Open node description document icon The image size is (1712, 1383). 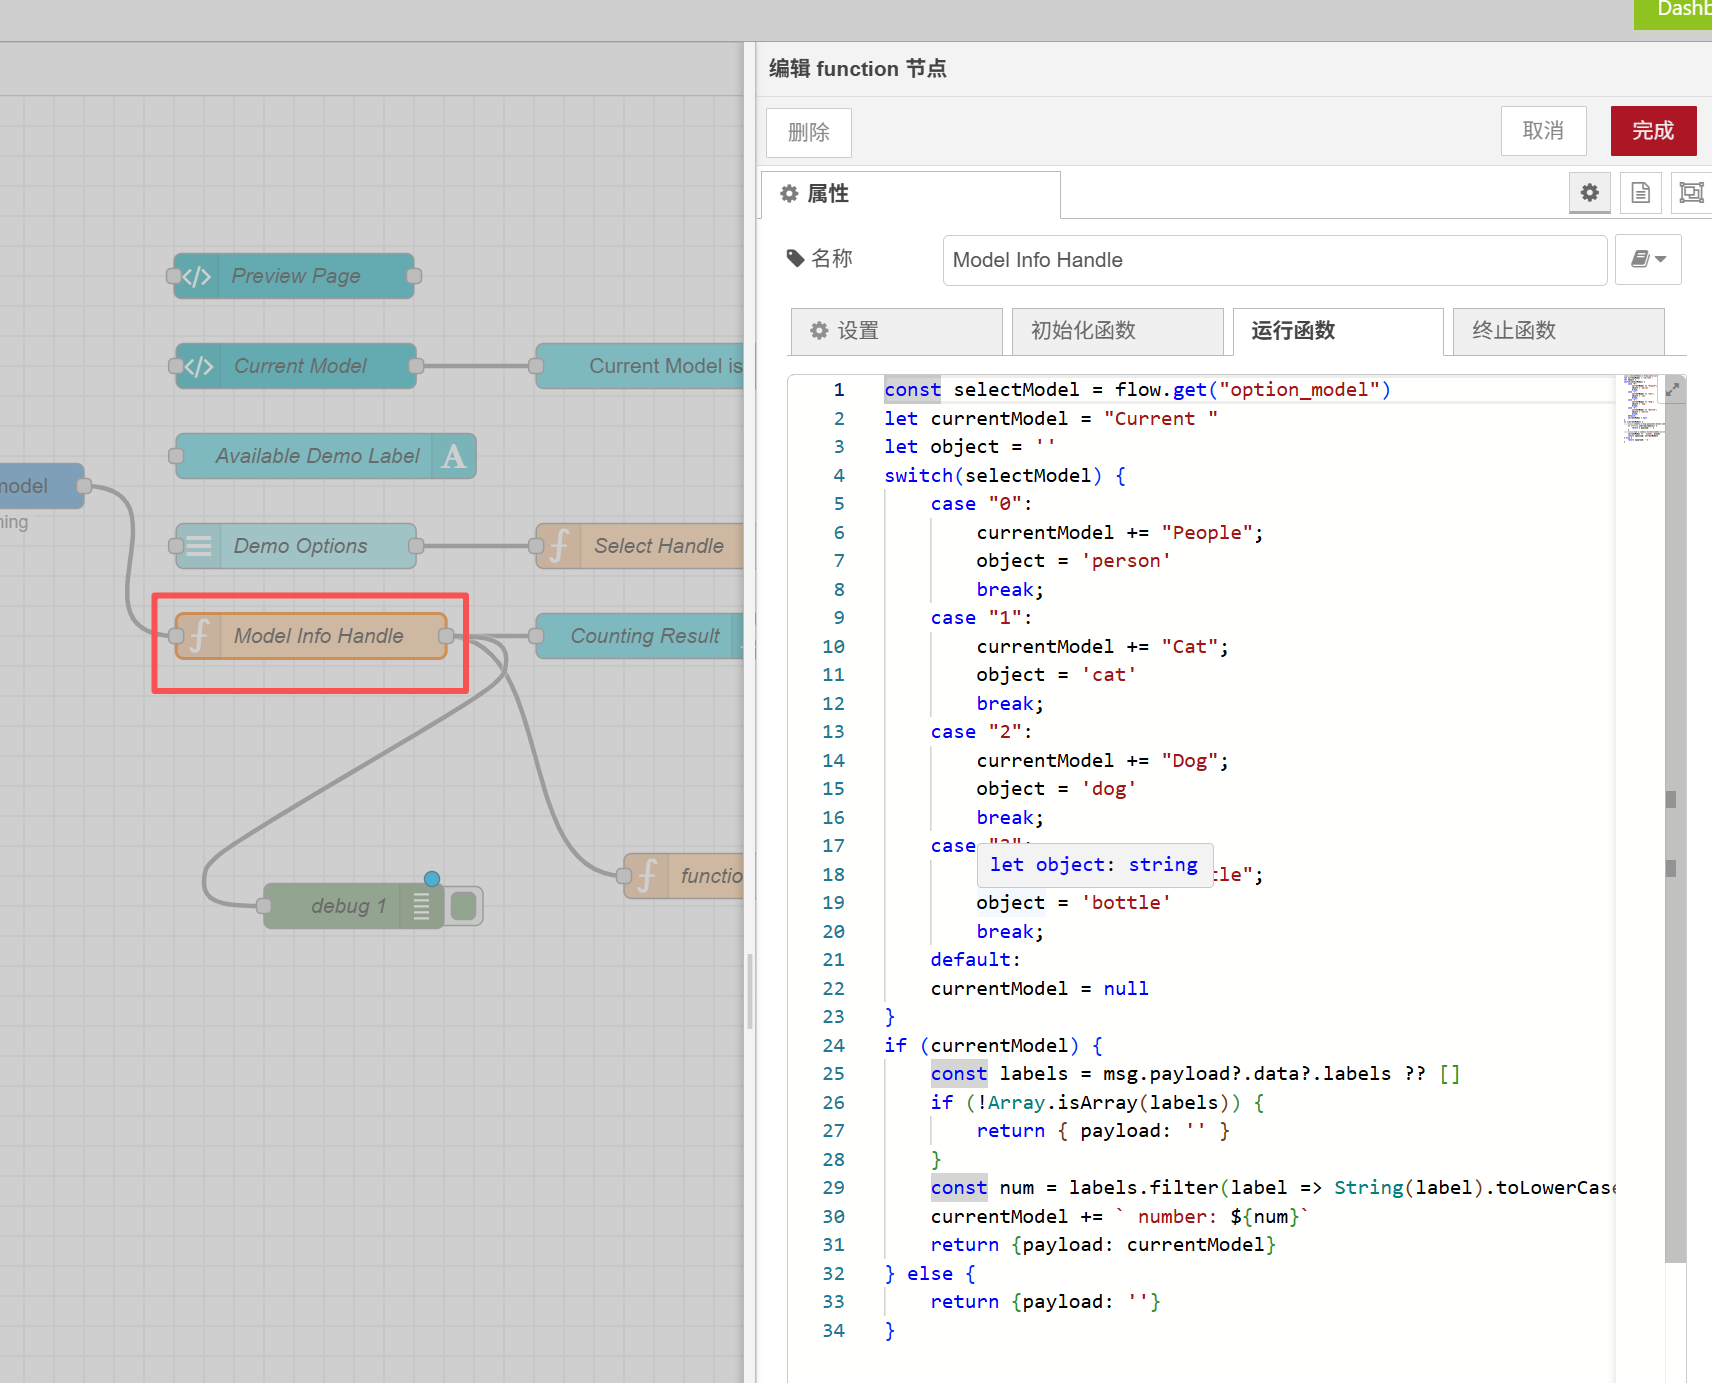pyautogui.click(x=1640, y=193)
